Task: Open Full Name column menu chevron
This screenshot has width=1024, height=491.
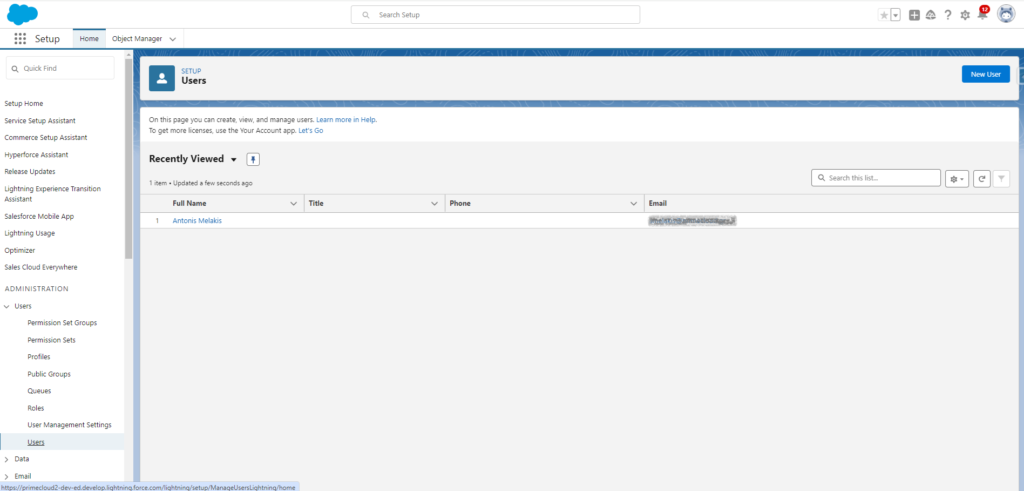Action: pyautogui.click(x=293, y=204)
